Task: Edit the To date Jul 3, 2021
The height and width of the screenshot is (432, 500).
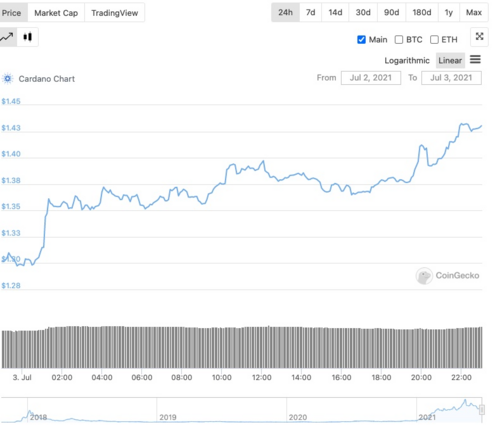Action: pos(451,78)
